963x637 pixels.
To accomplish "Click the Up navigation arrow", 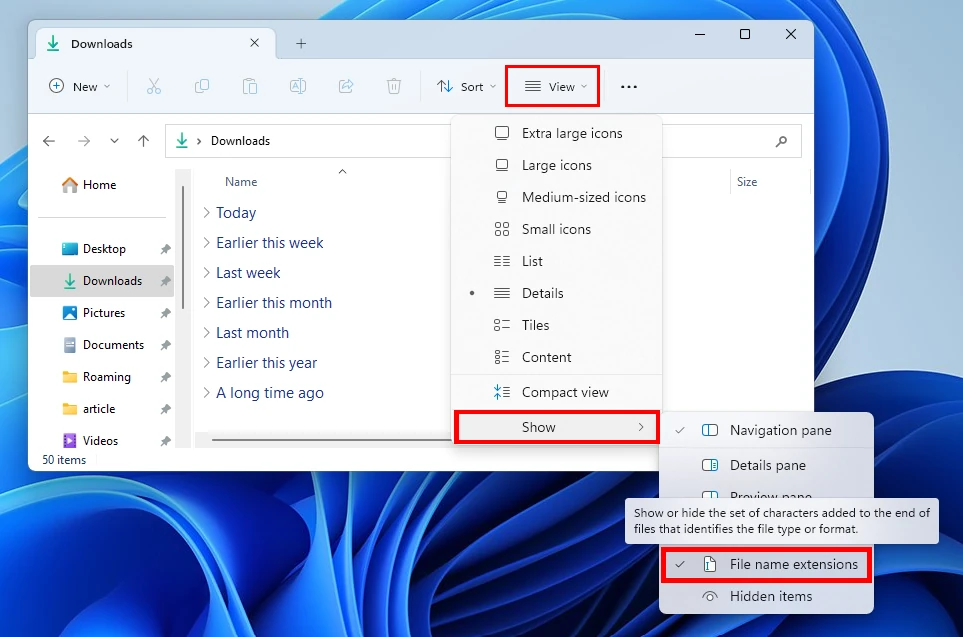I will pyautogui.click(x=143, y=140).
